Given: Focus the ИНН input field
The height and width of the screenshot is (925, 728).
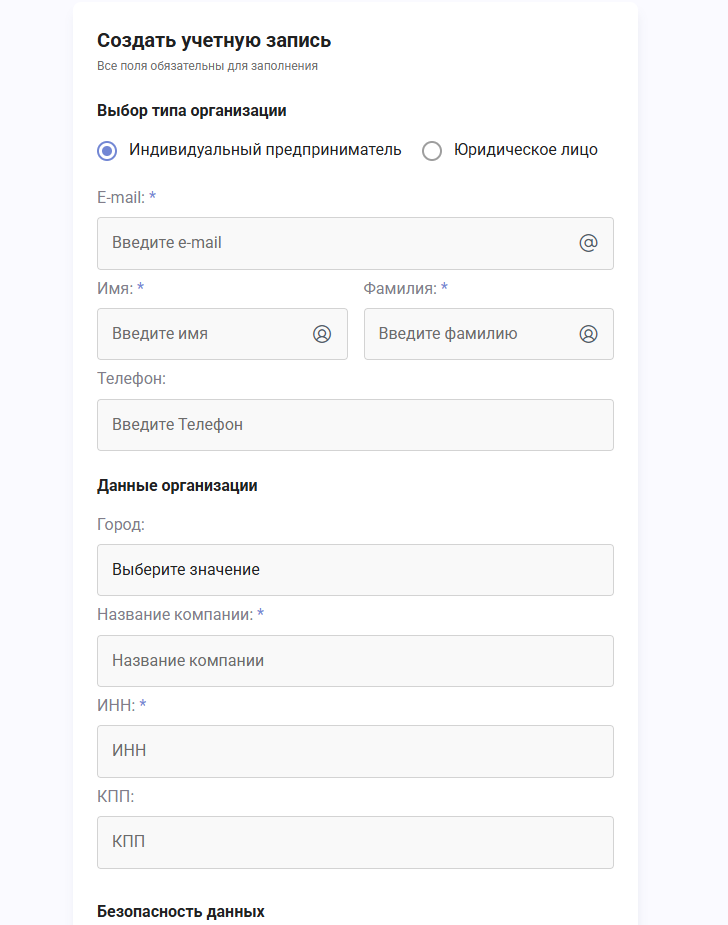Looking at the screenshot, I should pyautogui.click(x=355, y=751).
